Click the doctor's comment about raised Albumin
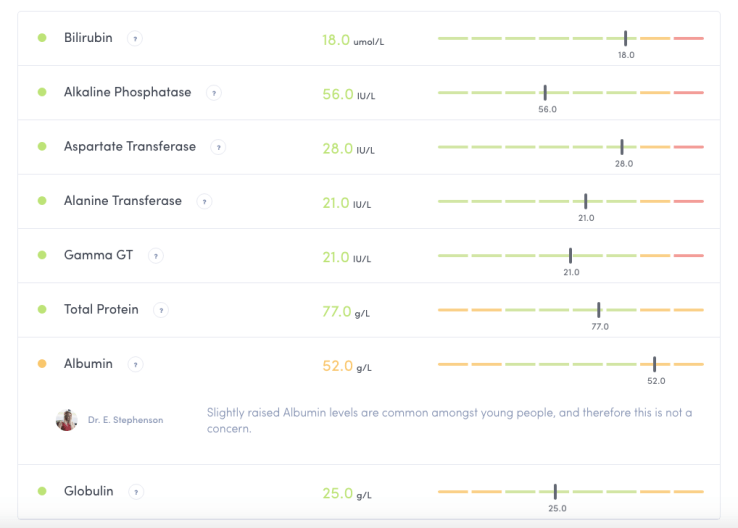The width and height of the screenshot is (738, 528). [449, 420]
